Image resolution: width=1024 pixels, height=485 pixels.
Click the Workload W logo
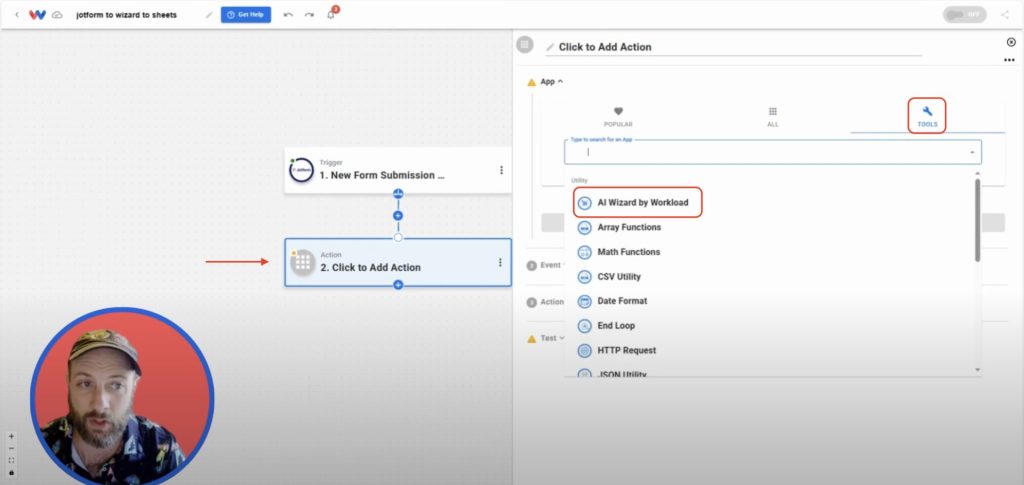(37, 14)
